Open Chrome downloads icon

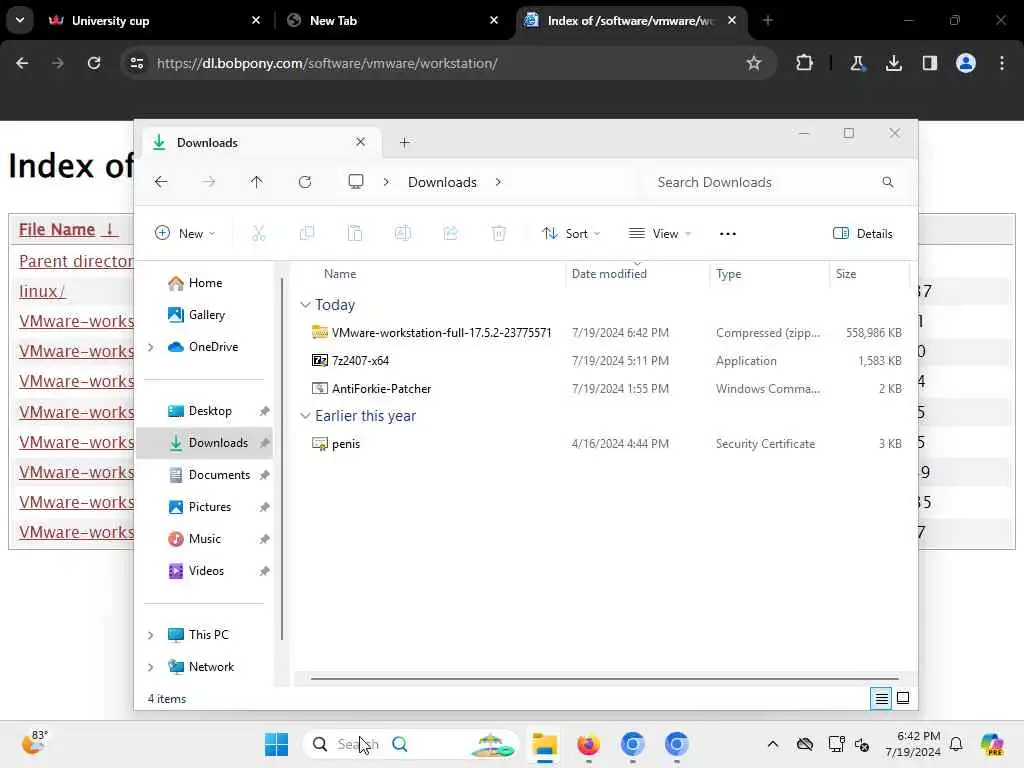tap(893, 63)
